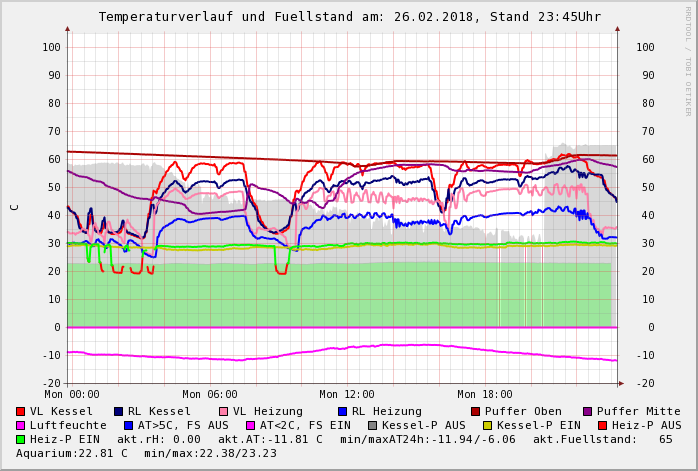Click the Mon 12:00 time axis label
This screenshot has width=698, height=471.
pos(347,394)
